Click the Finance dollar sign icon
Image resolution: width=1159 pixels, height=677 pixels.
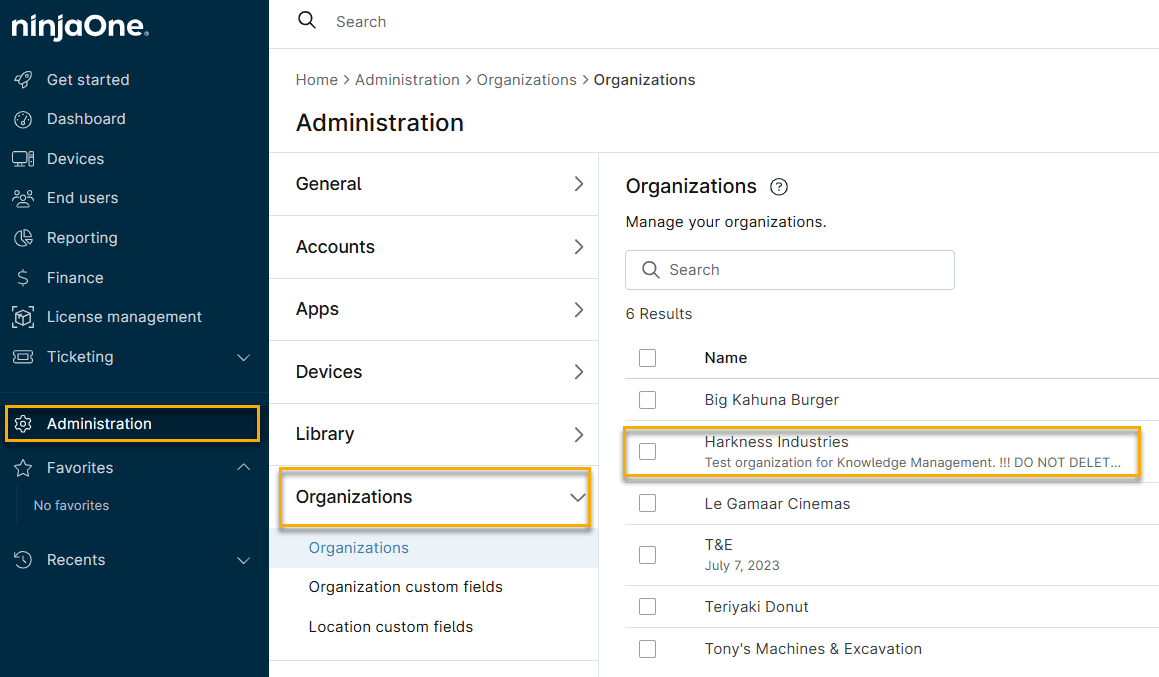tap(23, 278)
